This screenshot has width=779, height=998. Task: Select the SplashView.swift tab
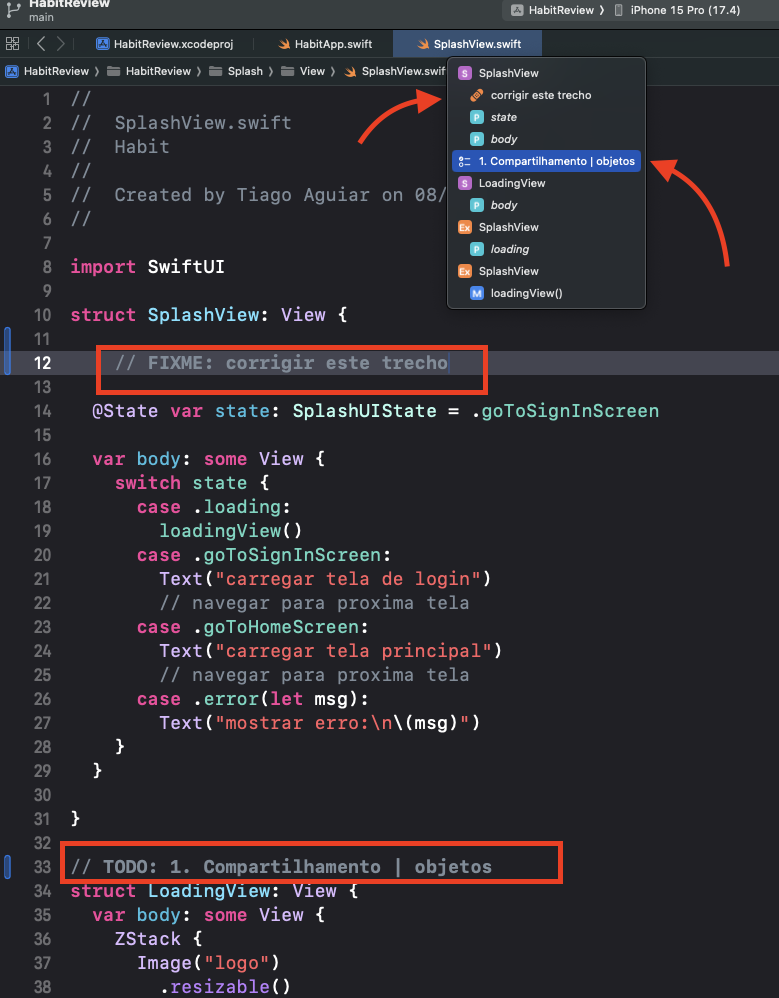[x=468, y=44]
